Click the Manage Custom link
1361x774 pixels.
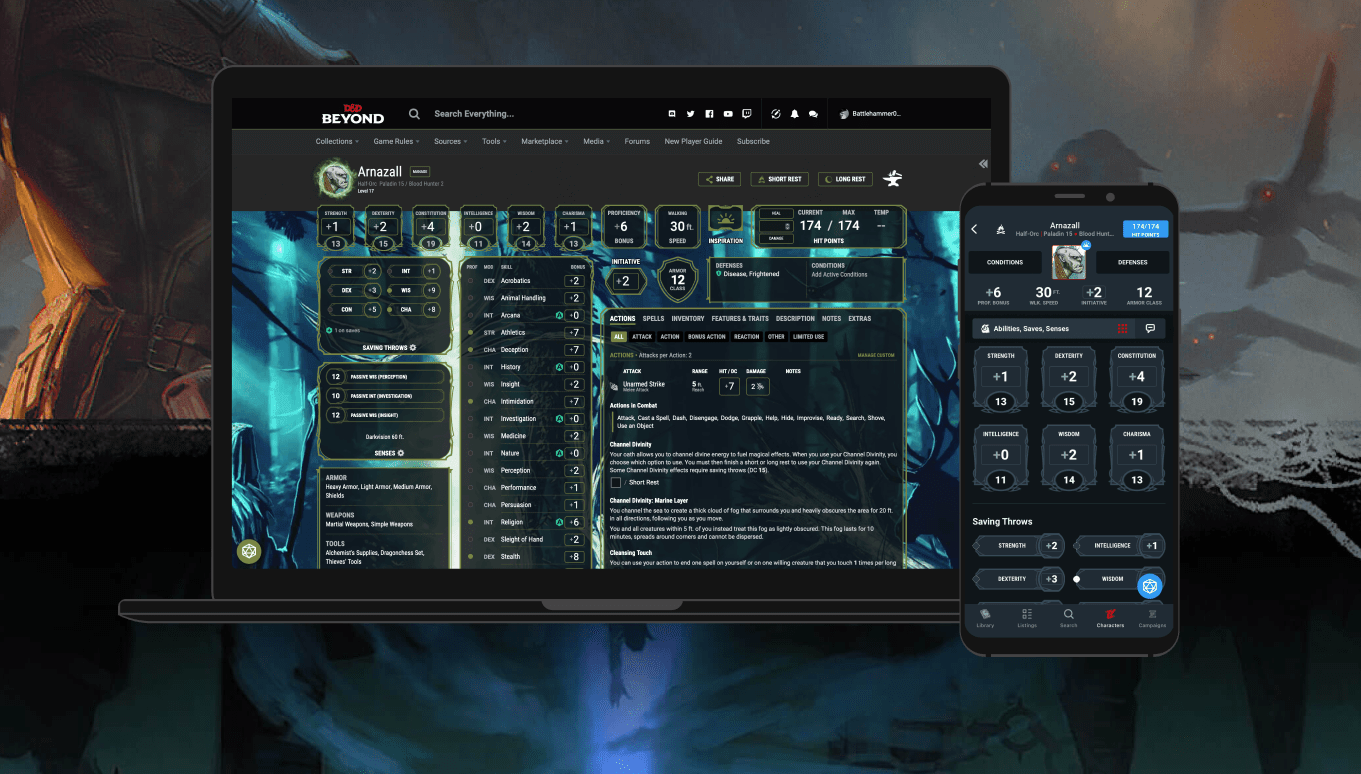pyautogui.click(x=876, y=355)
